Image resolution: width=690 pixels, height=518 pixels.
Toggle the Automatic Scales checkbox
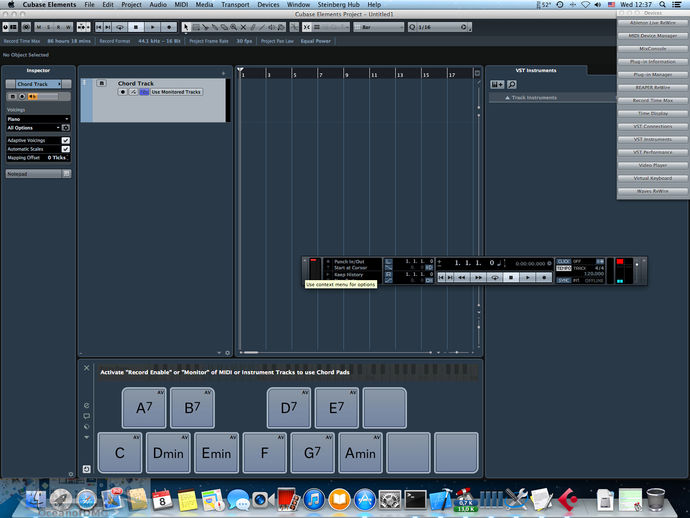point(66,149)
